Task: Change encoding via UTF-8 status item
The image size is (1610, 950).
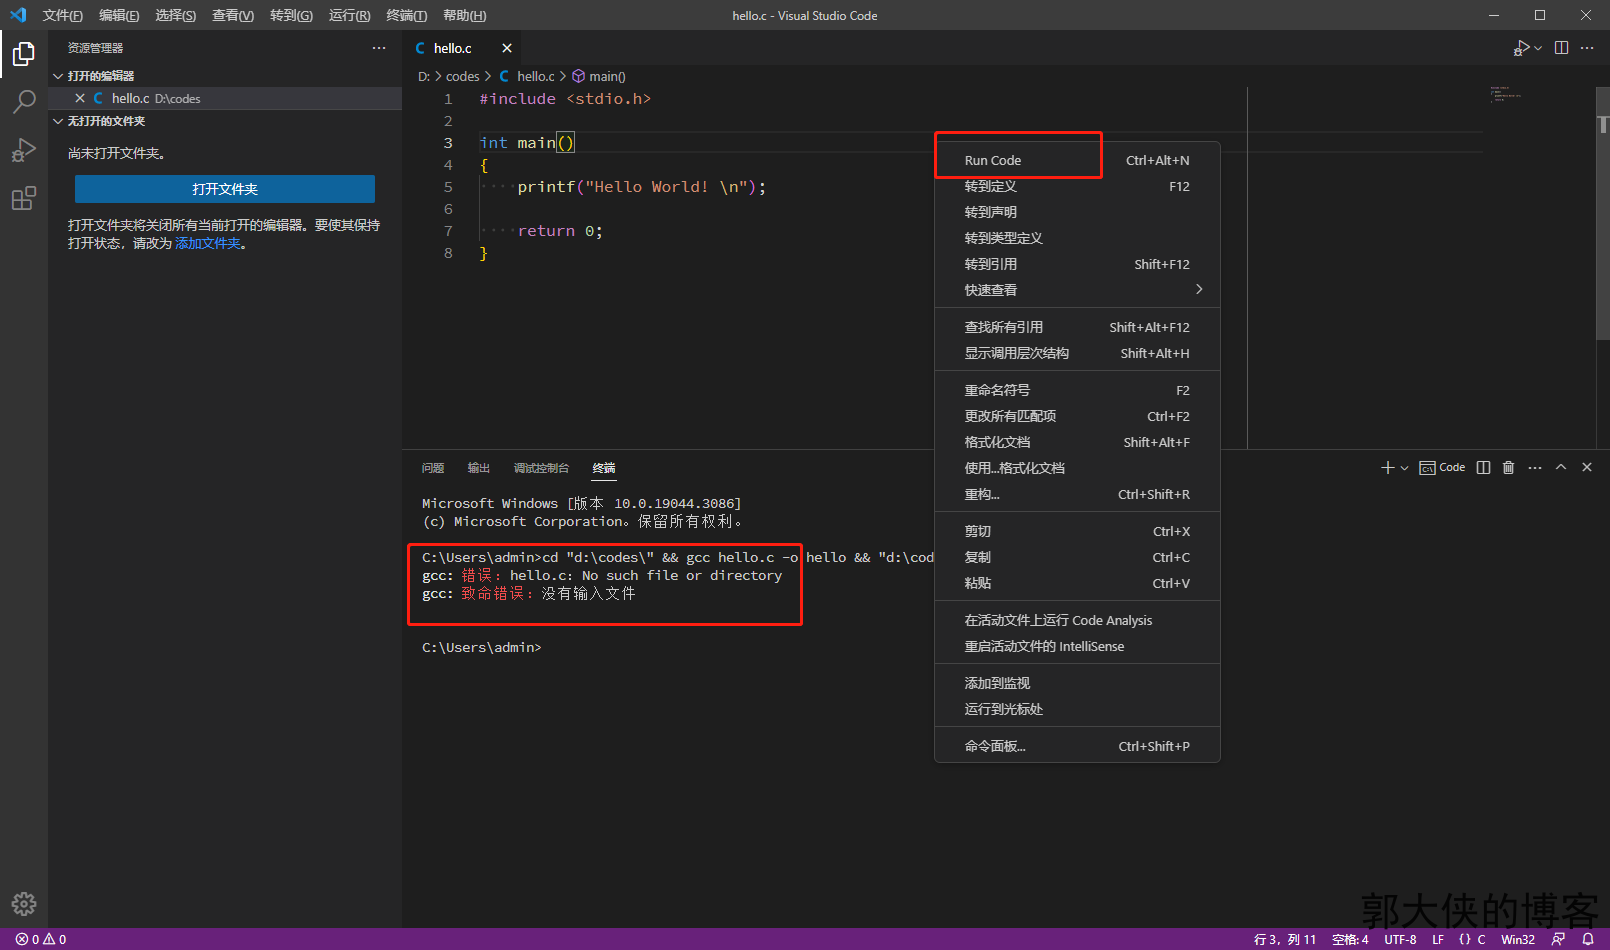Action: point(1400,939)
